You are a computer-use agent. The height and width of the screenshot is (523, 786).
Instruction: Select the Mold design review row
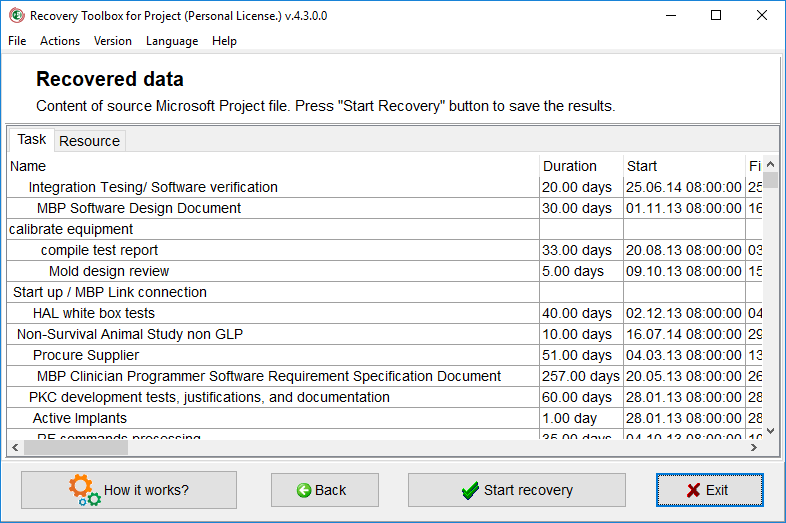click(384, 271)
